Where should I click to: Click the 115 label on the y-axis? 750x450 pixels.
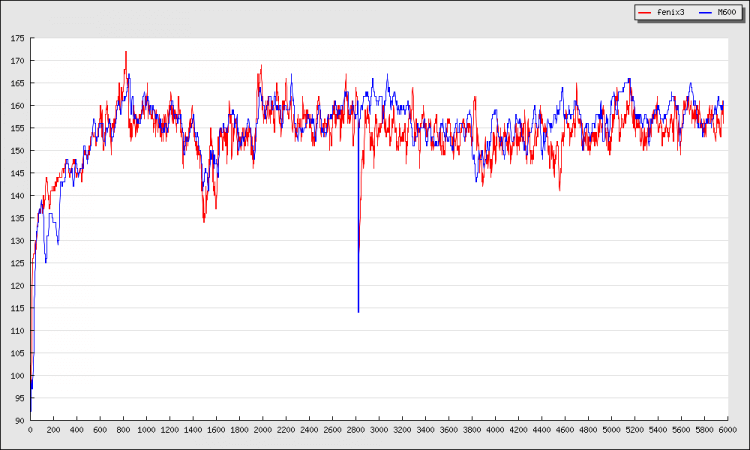pyautogui.click(x=18, y=308)
